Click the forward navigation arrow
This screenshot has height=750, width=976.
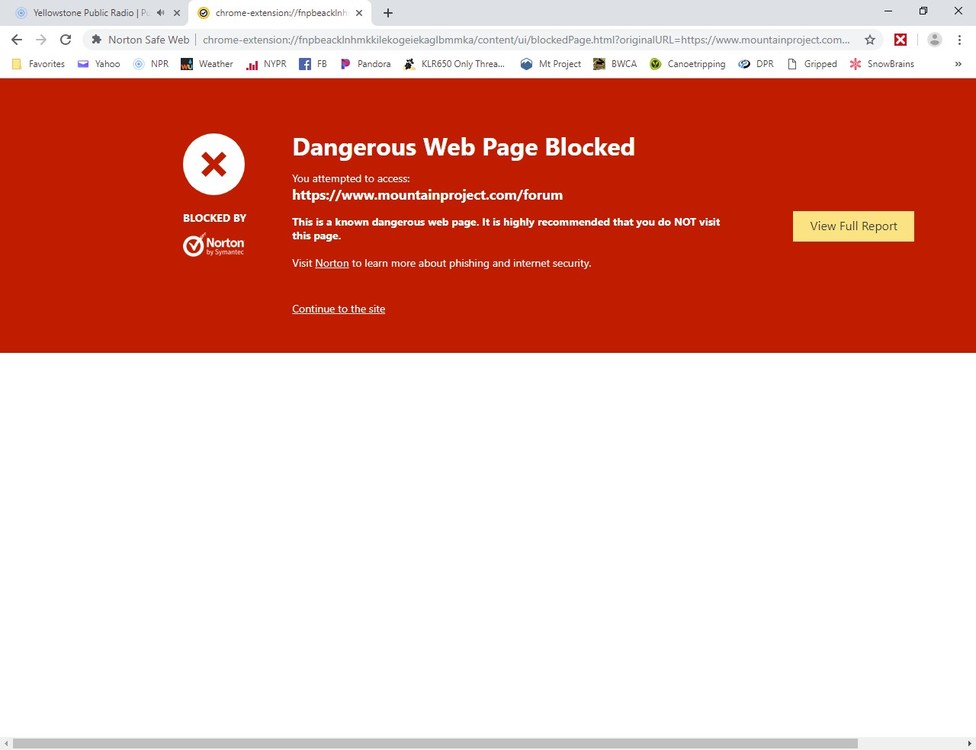pyautogui.click(x=41, y=40)
